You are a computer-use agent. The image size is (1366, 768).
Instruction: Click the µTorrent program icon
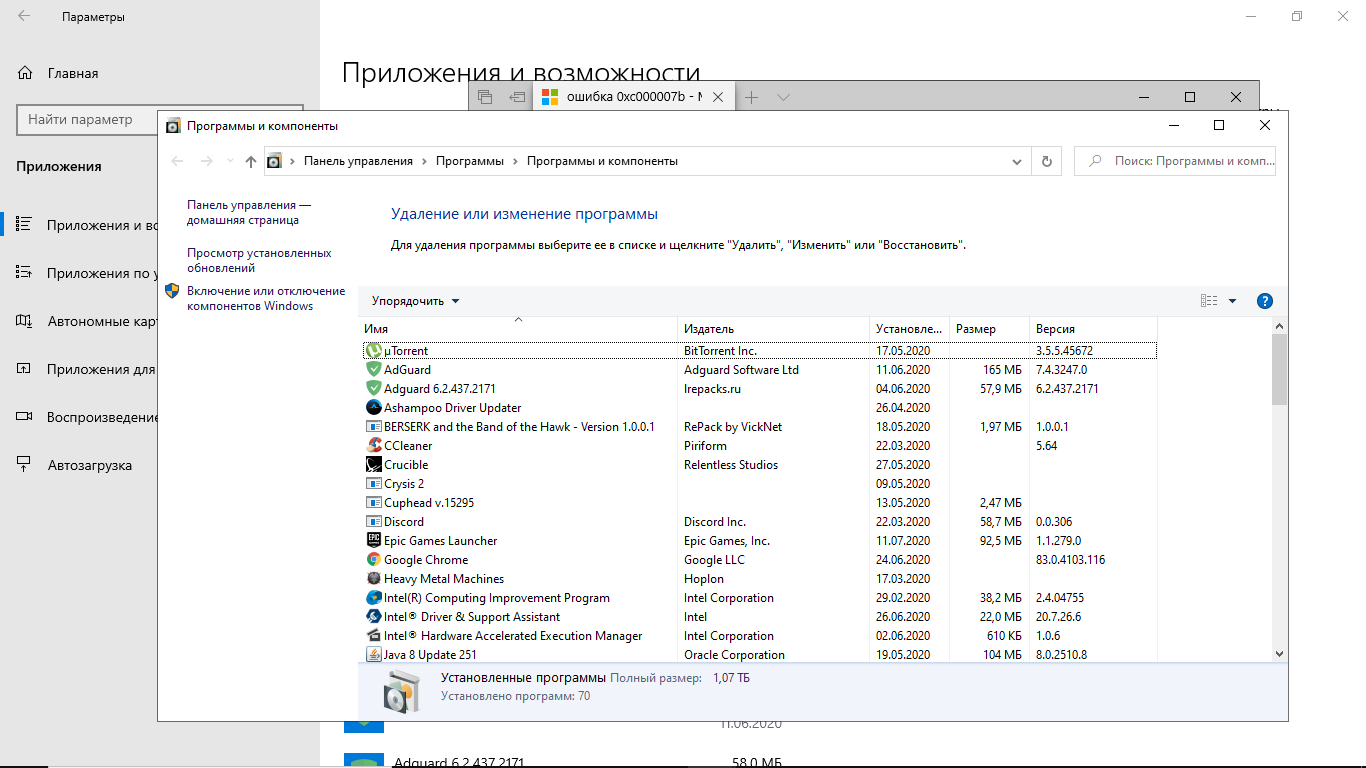coord(374,351)
